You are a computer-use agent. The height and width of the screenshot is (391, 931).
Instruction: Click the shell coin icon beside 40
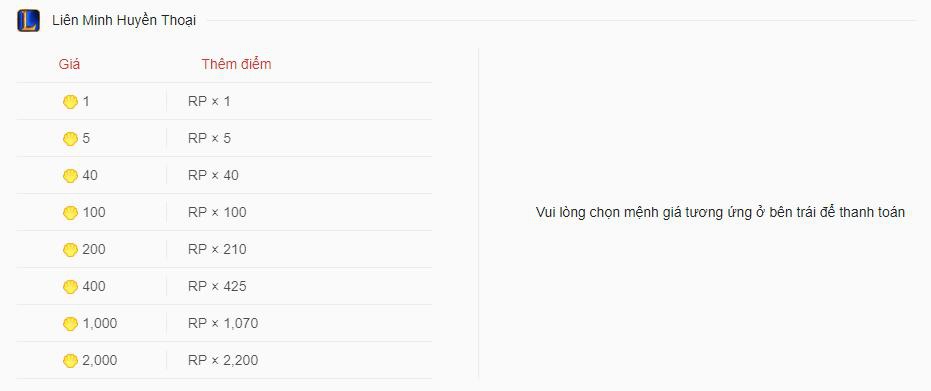(70, 176)
